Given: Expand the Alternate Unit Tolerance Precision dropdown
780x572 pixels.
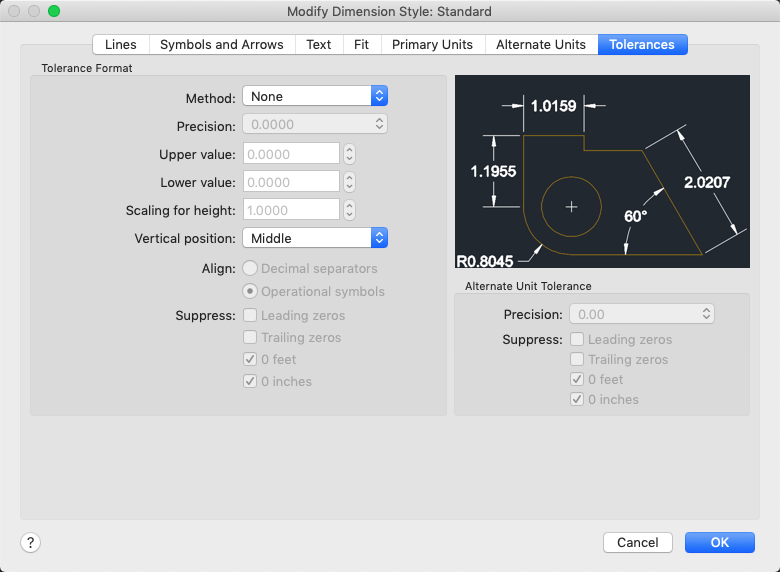Looking at the screenshot, I should point(641,314).
